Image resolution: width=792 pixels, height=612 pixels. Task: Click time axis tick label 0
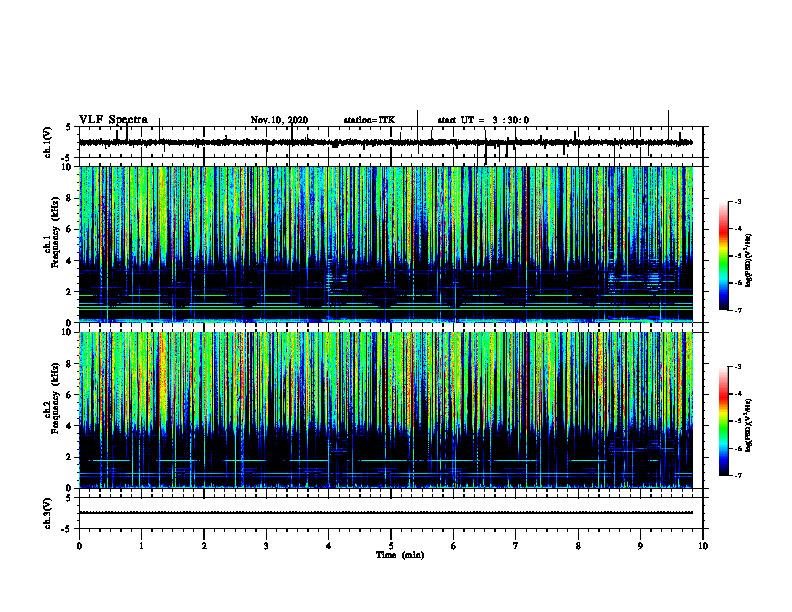pyautogui.click(x=79, y=546)
